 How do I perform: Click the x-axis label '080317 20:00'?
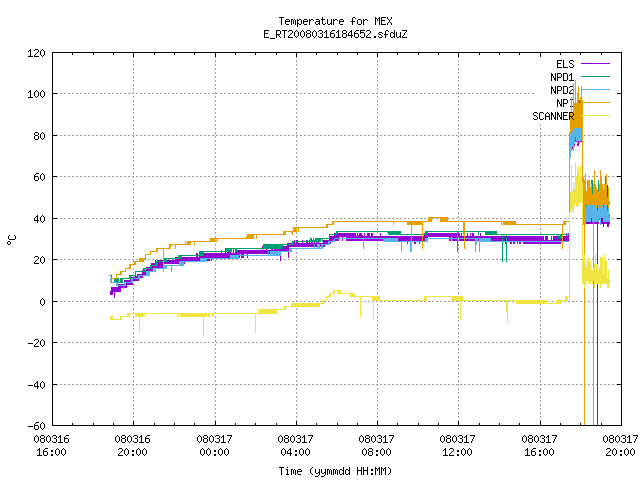coord(620,446)
